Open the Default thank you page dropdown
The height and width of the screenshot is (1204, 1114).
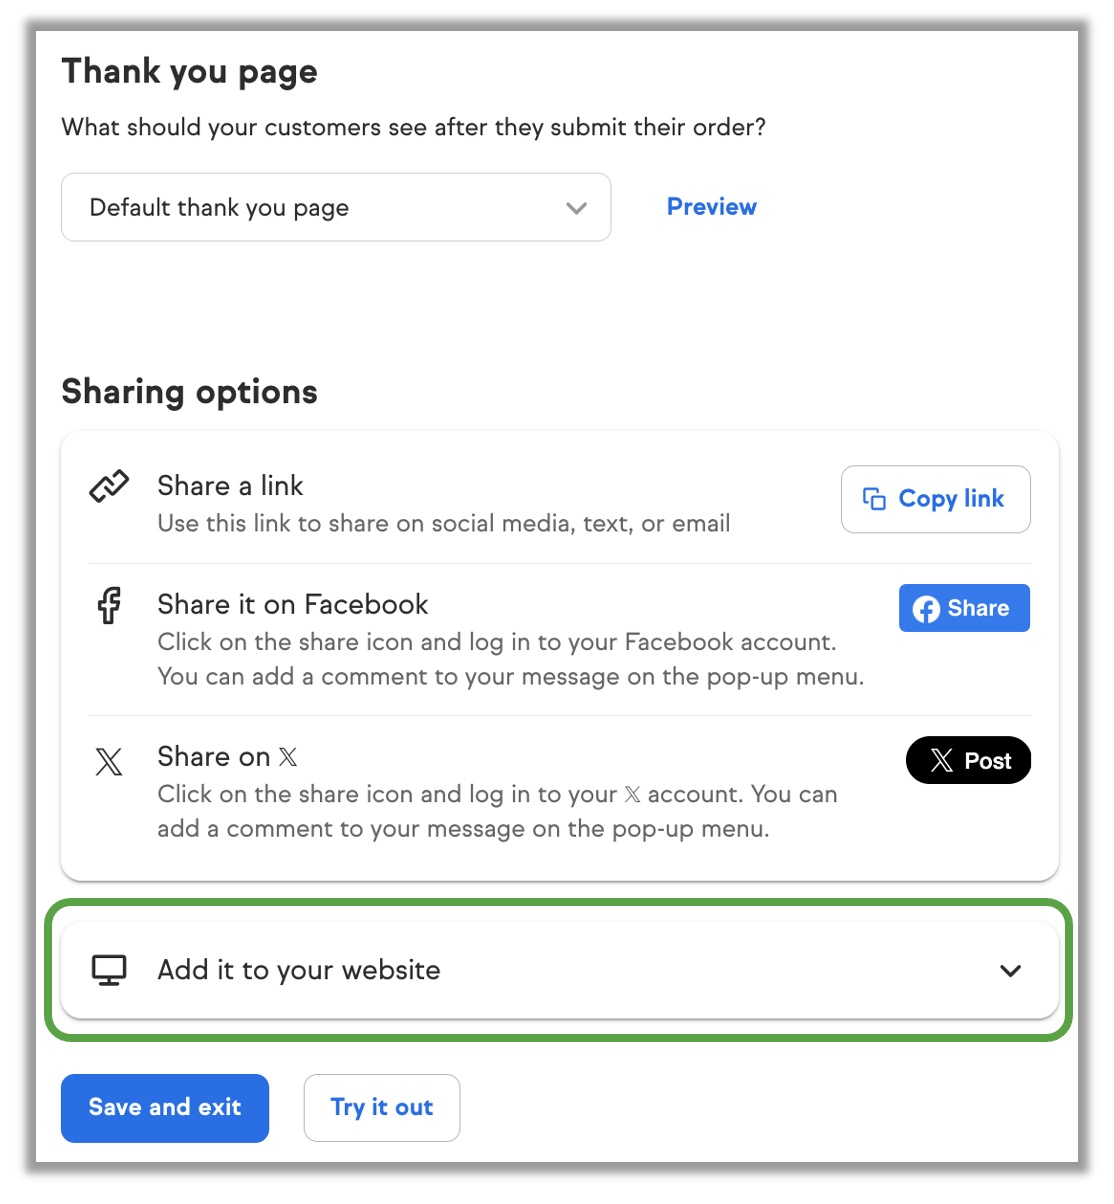[x=335, y=208]
